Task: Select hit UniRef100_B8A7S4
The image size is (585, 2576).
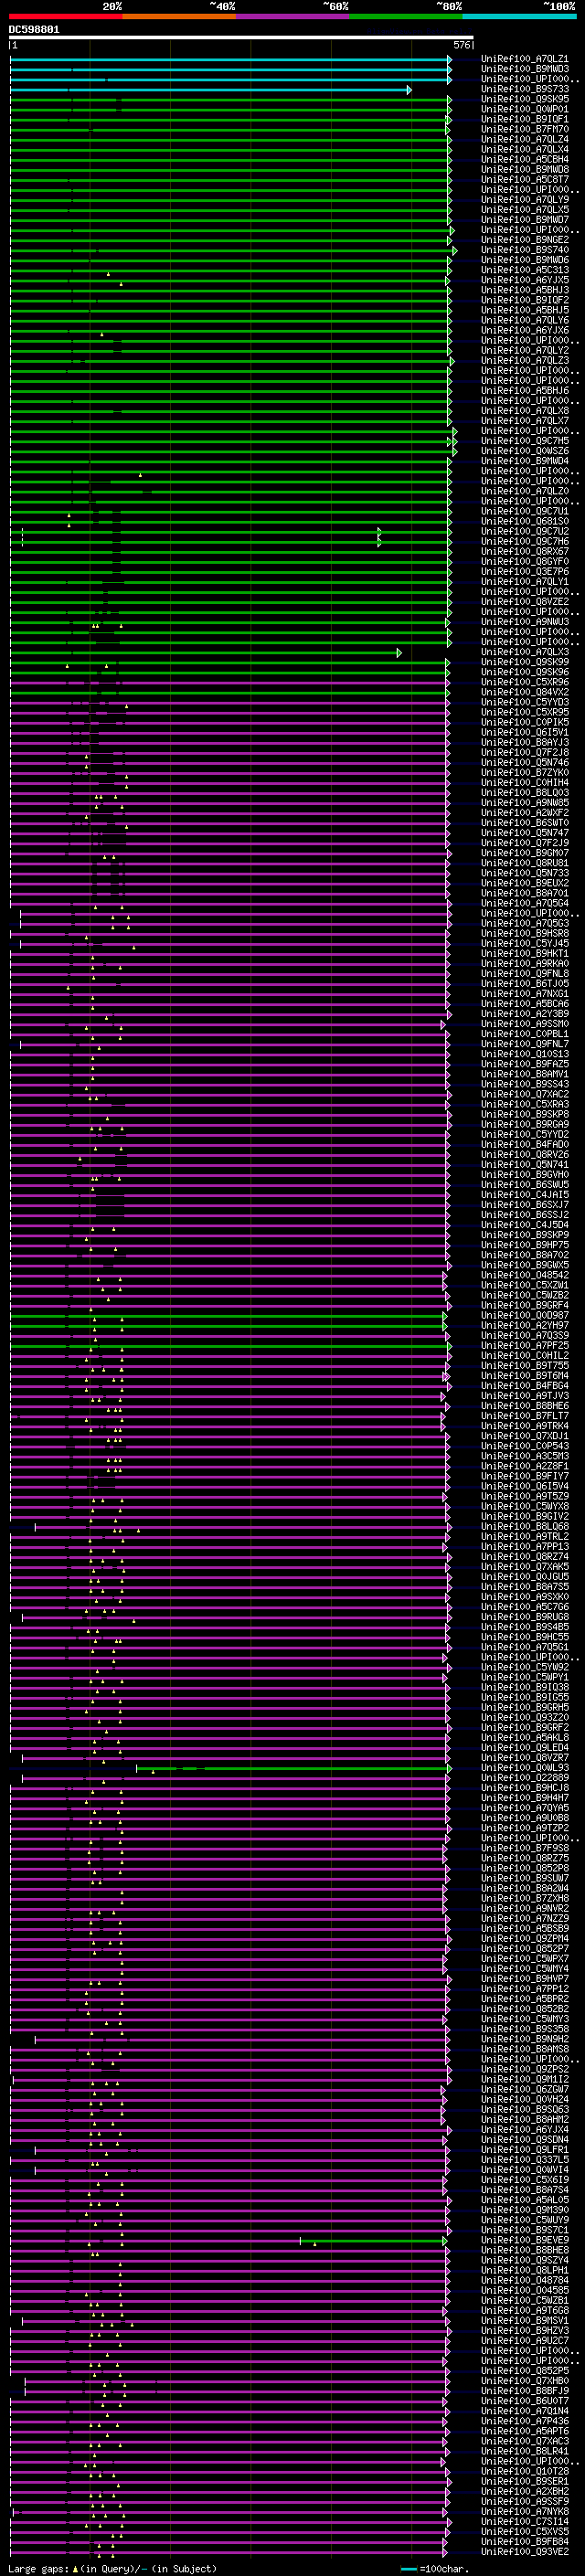Action: click(525, 2189)
